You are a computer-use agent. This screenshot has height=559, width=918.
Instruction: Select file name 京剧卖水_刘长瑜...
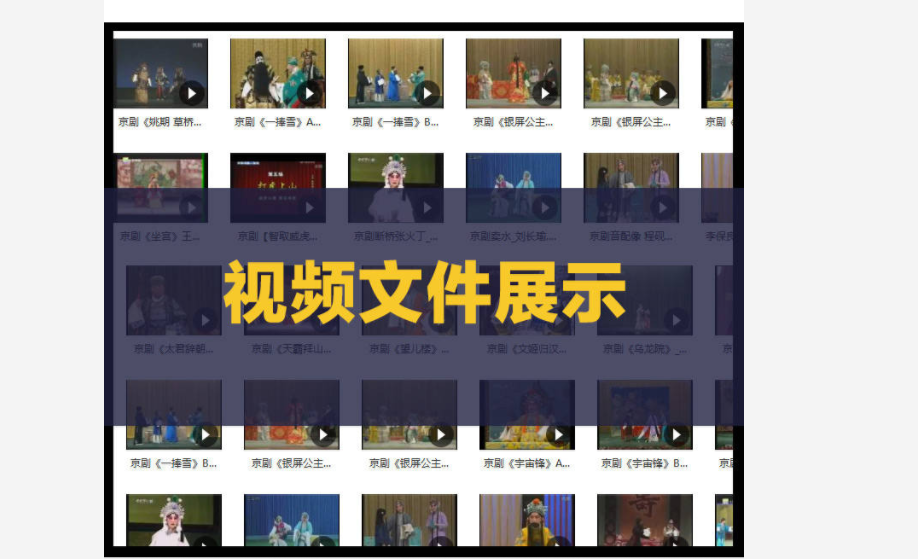click(x=513, y=236)
